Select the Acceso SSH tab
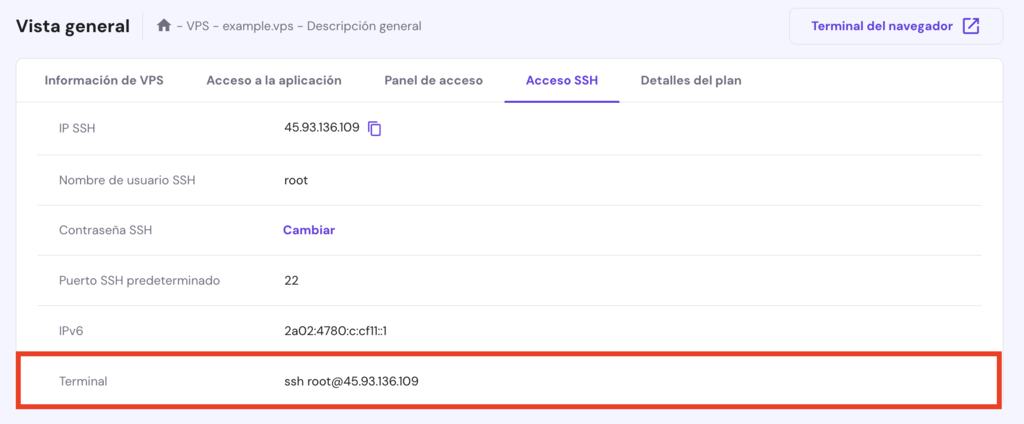The image size is (1024, 424). click(x=562, y=80)
